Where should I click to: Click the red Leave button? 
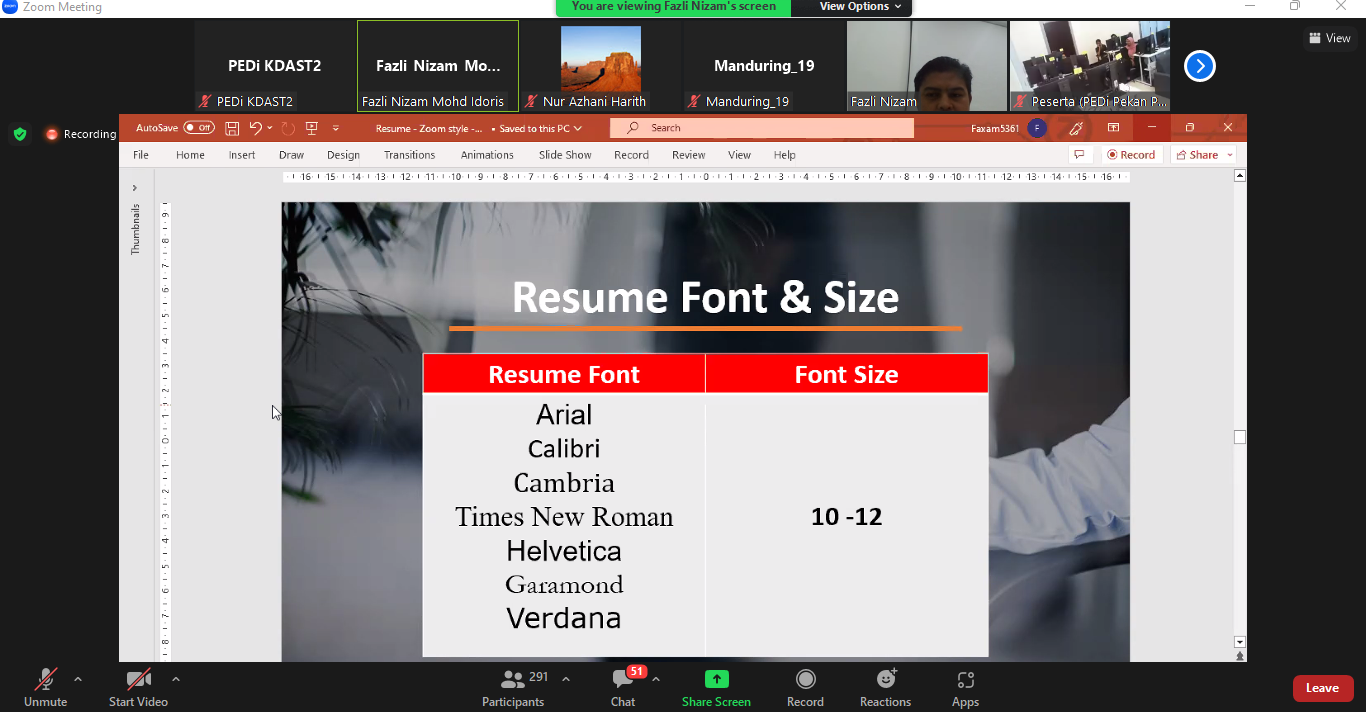[1322, 688]
